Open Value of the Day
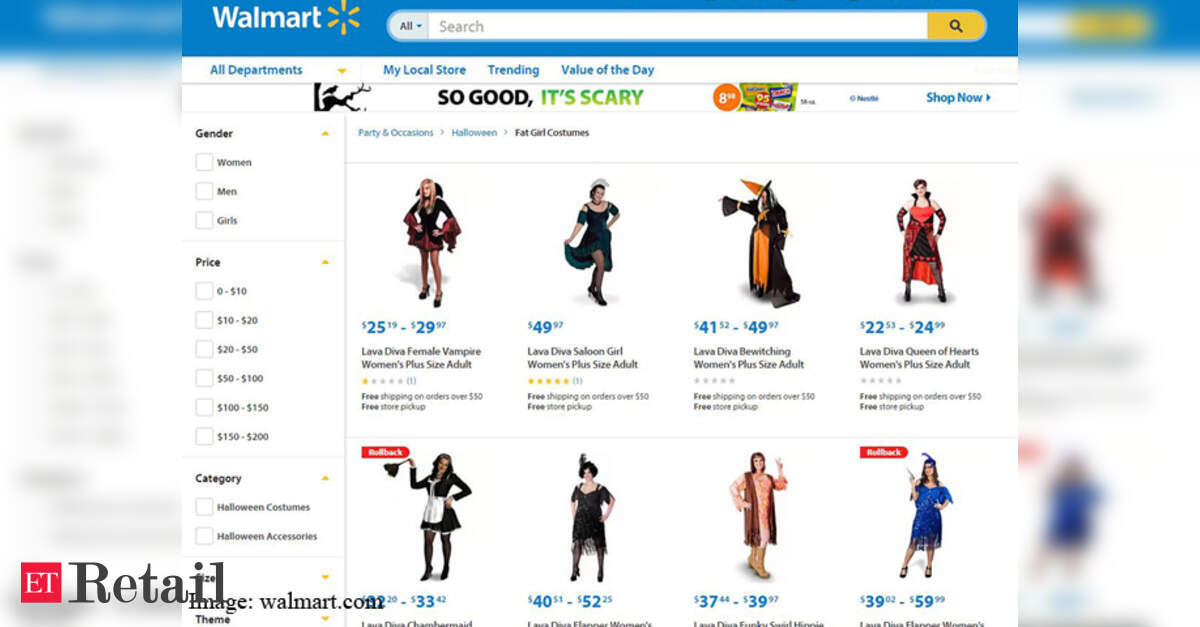Image resolution: width=1200 pixels, height=627 pixels. [607, 70]
